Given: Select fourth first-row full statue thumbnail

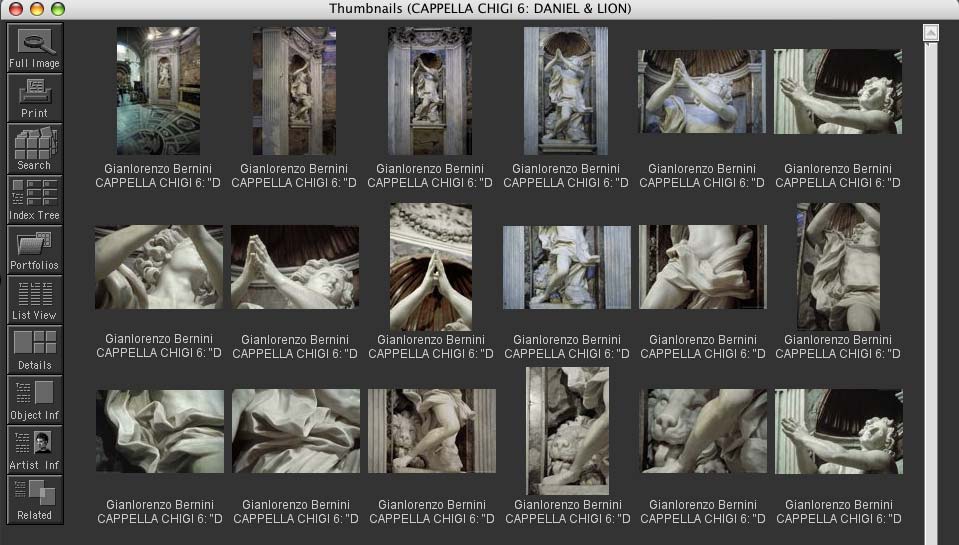Looking at the screenshot, I should (566, 91).
